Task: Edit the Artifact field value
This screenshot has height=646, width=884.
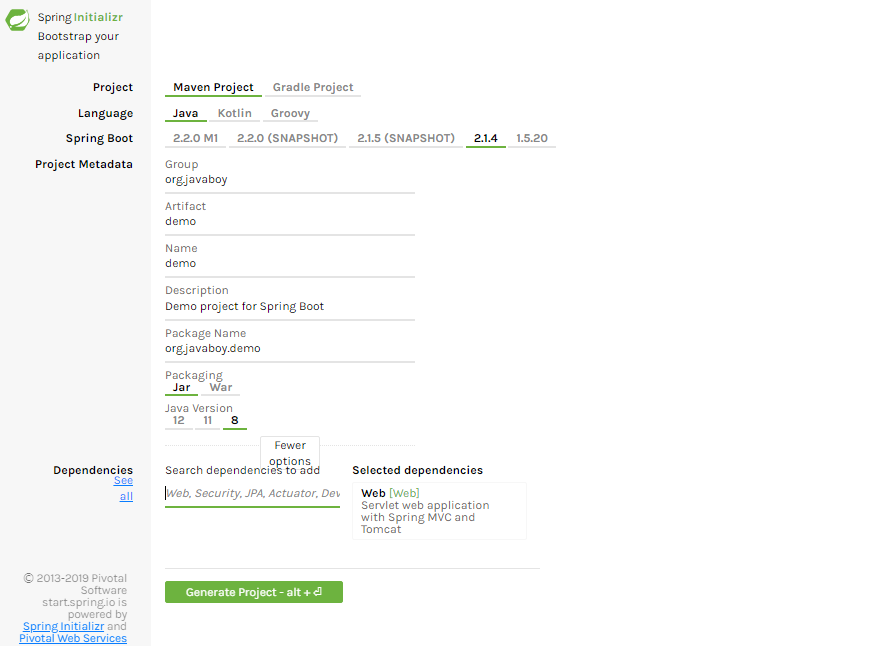Action: click(290, 222)
